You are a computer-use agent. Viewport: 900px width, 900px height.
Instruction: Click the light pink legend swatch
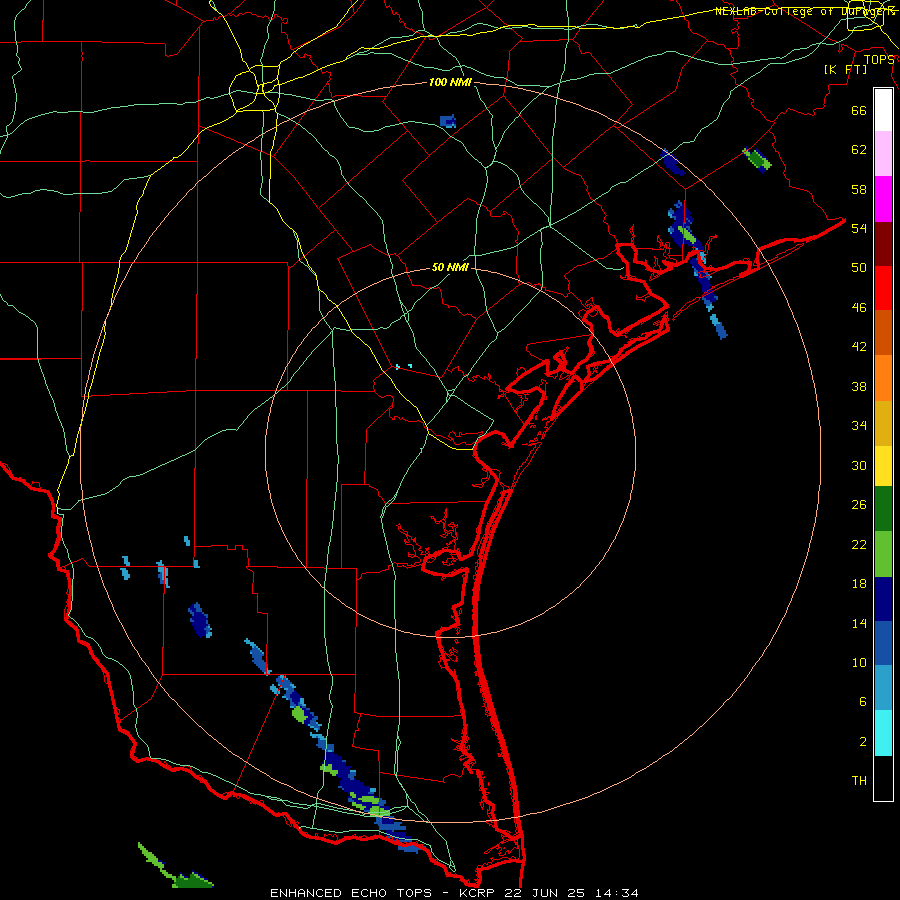(x=883, y=153)
